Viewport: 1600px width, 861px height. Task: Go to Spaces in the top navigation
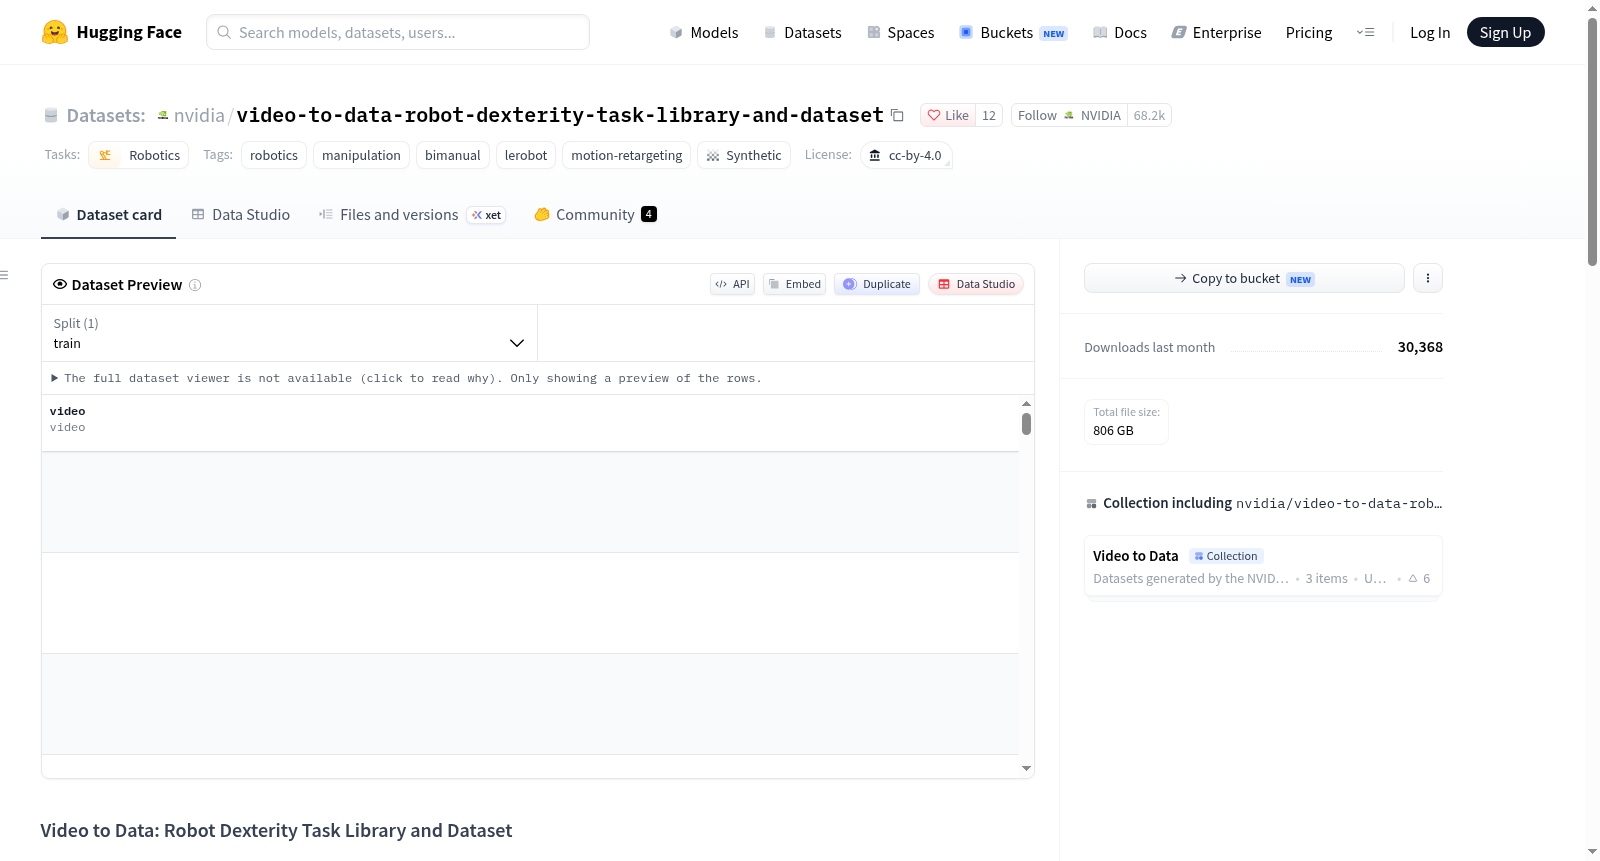(x=901, y=33)
